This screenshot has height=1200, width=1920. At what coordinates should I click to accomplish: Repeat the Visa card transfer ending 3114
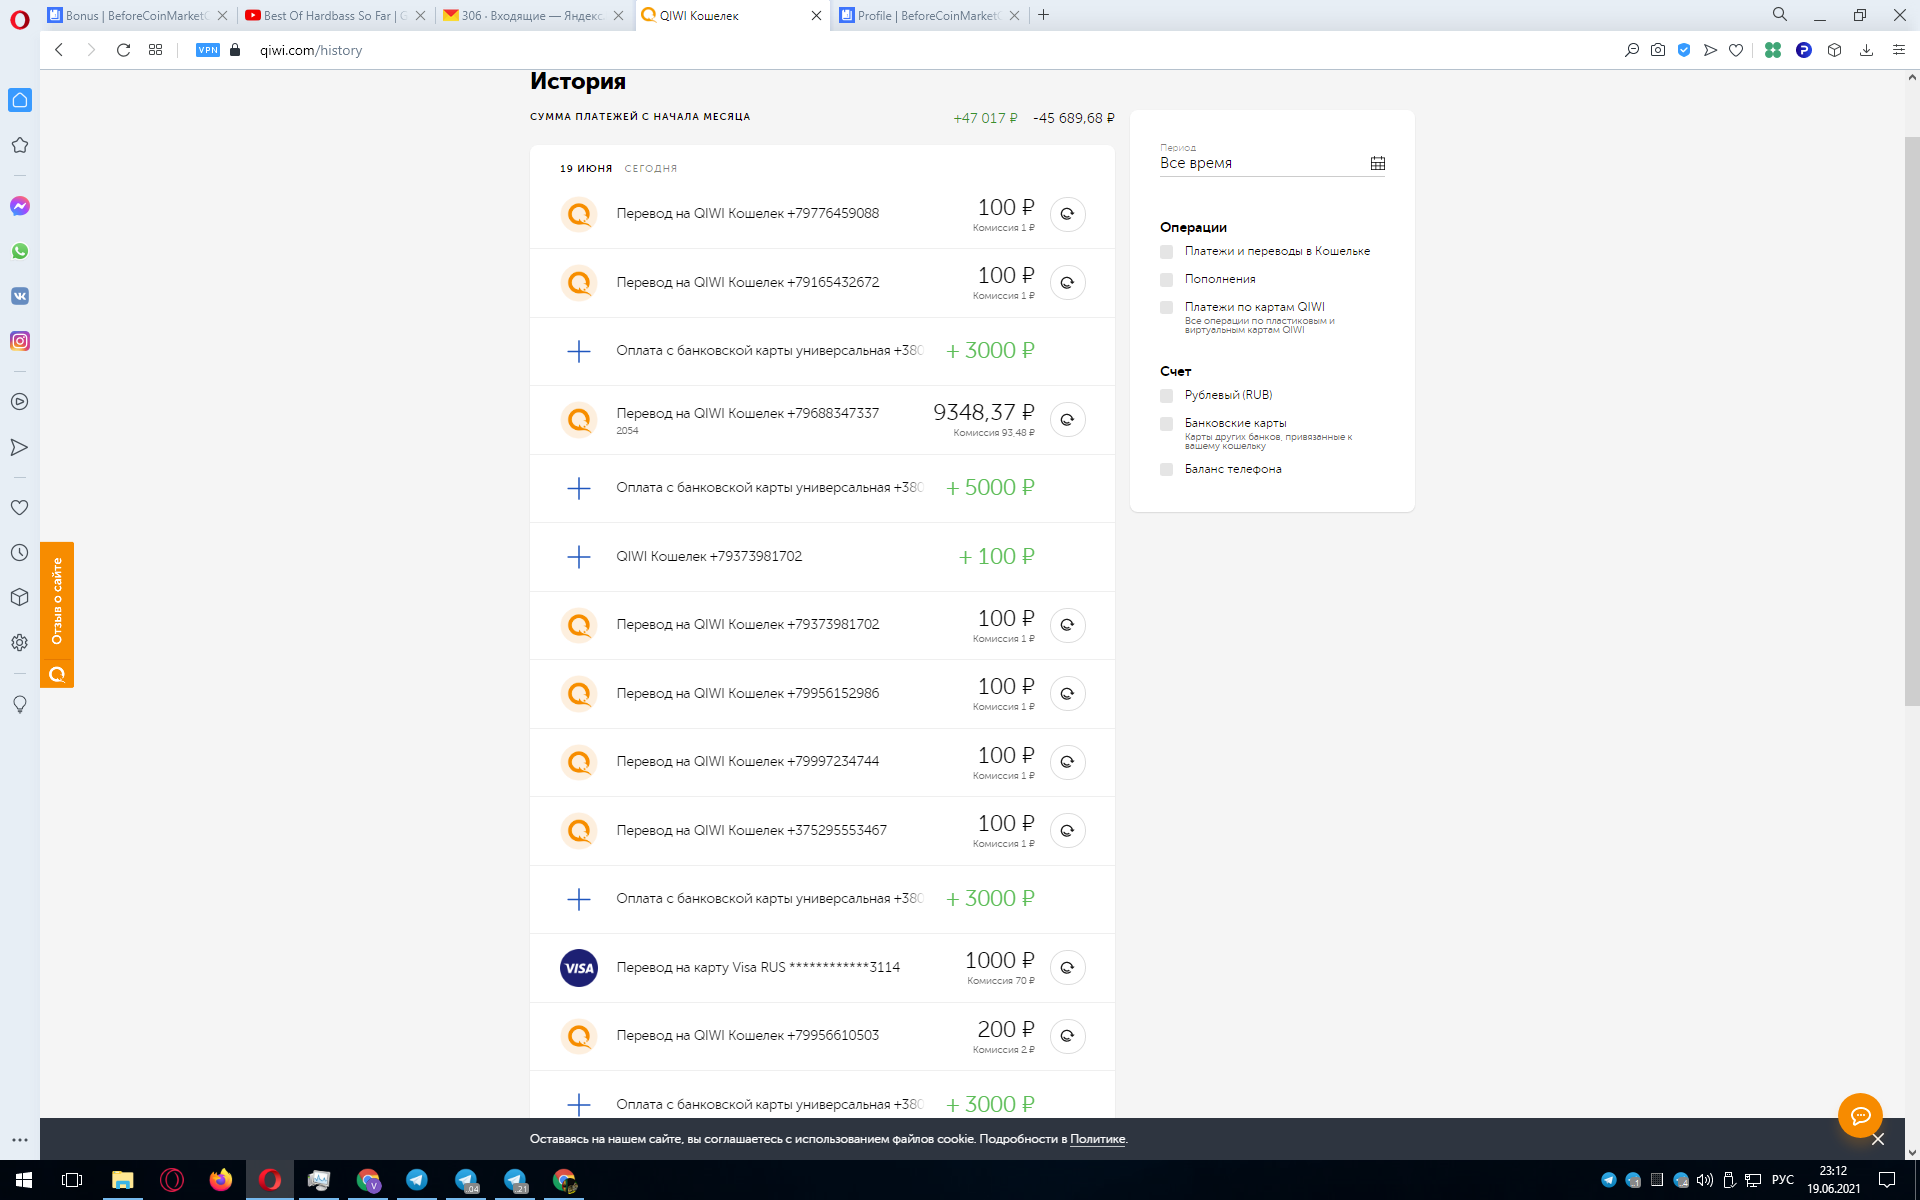click(1067, 968)
